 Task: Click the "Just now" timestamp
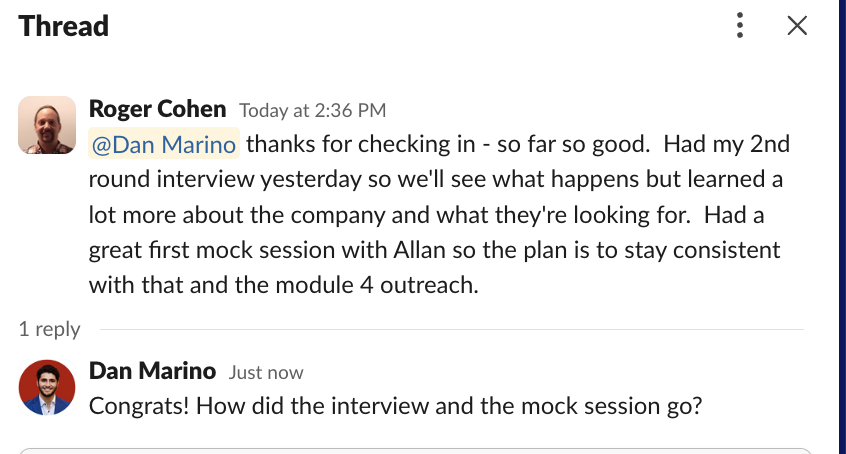(265, 372)
